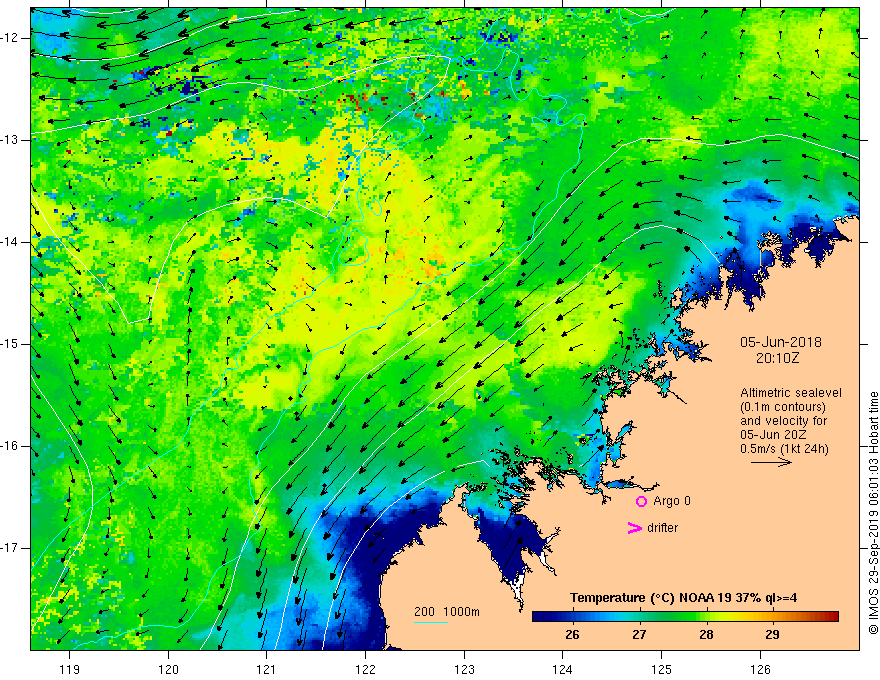Click the IMOS copyright timestamp text
This screenshot has height=680, width=880.
[x=873, y=513]
